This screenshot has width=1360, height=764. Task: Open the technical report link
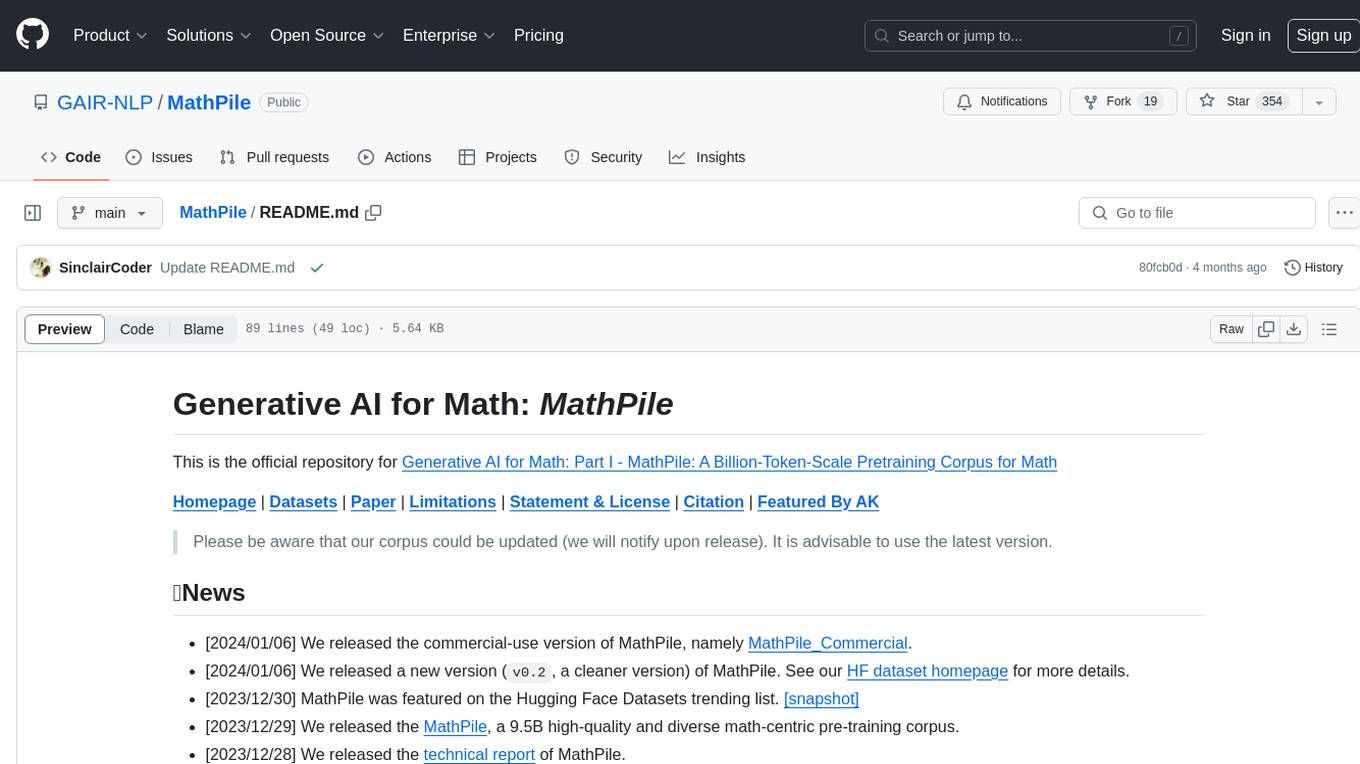[479, 754]
